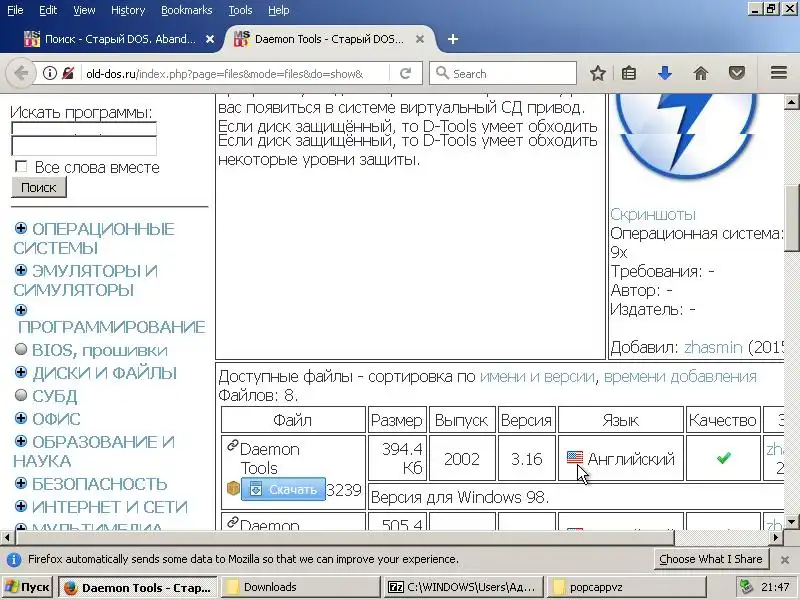This screenshot has width=800, height=600.
Task: Open the Пуск start menu
Action: (x=28, y=587)
